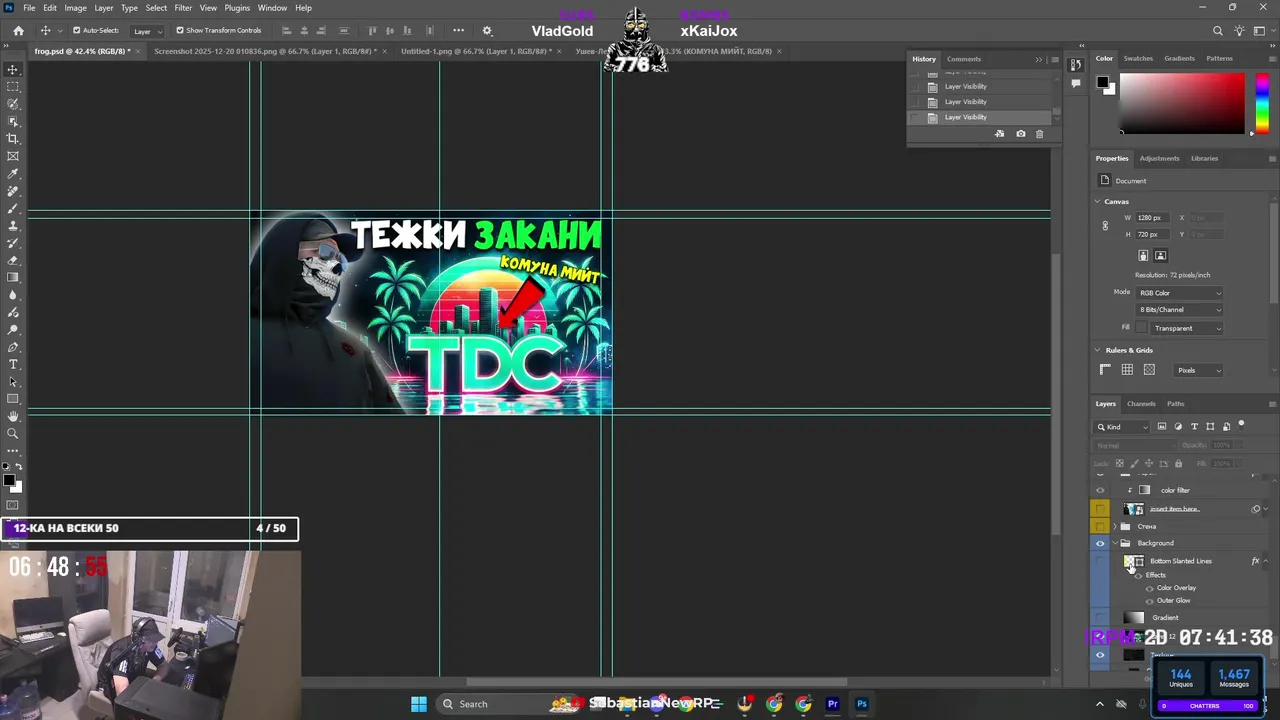Hide the color filter layer

tap(1100, 490)
